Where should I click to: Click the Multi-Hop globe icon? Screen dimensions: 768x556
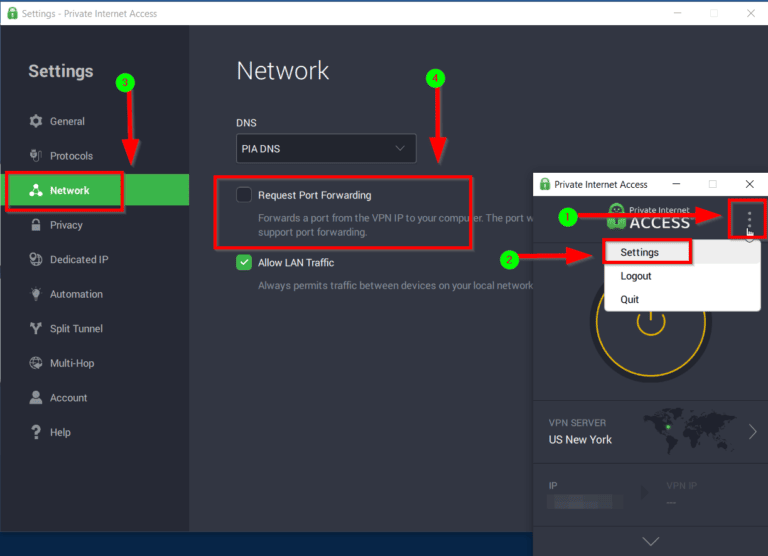pos(36,363)
